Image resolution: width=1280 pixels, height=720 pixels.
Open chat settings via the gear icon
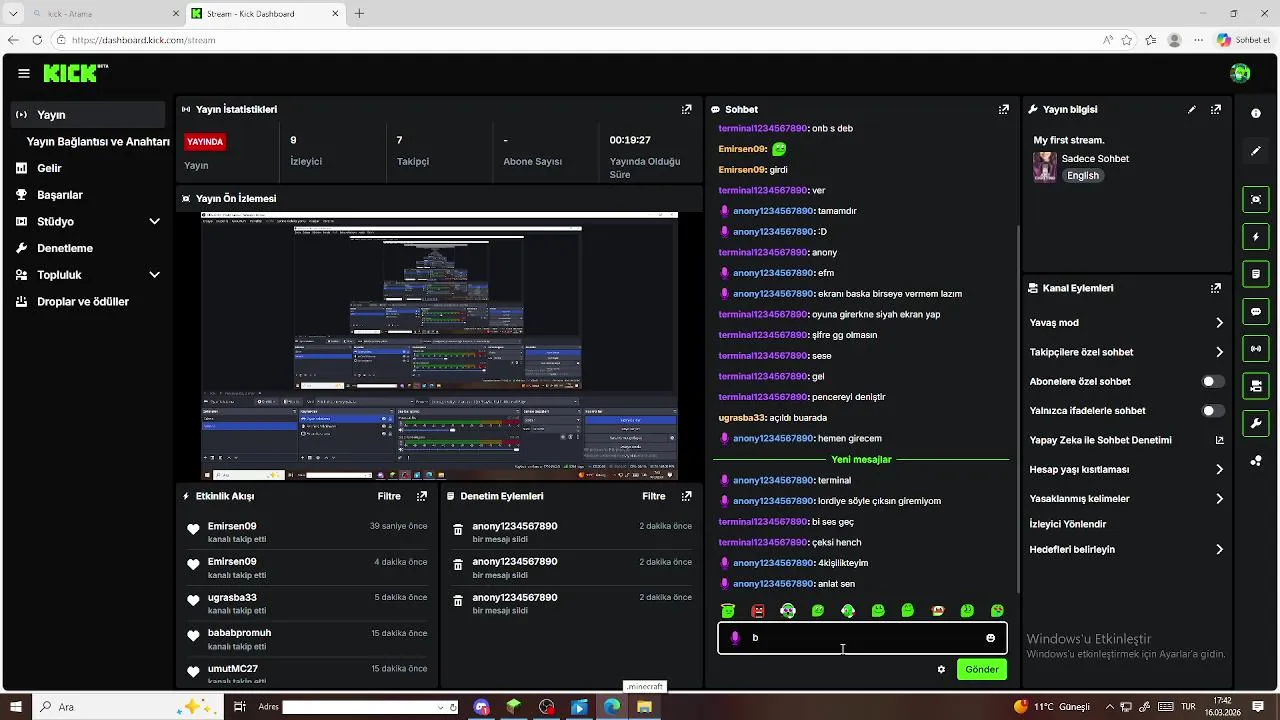click(x=941, y=669)
